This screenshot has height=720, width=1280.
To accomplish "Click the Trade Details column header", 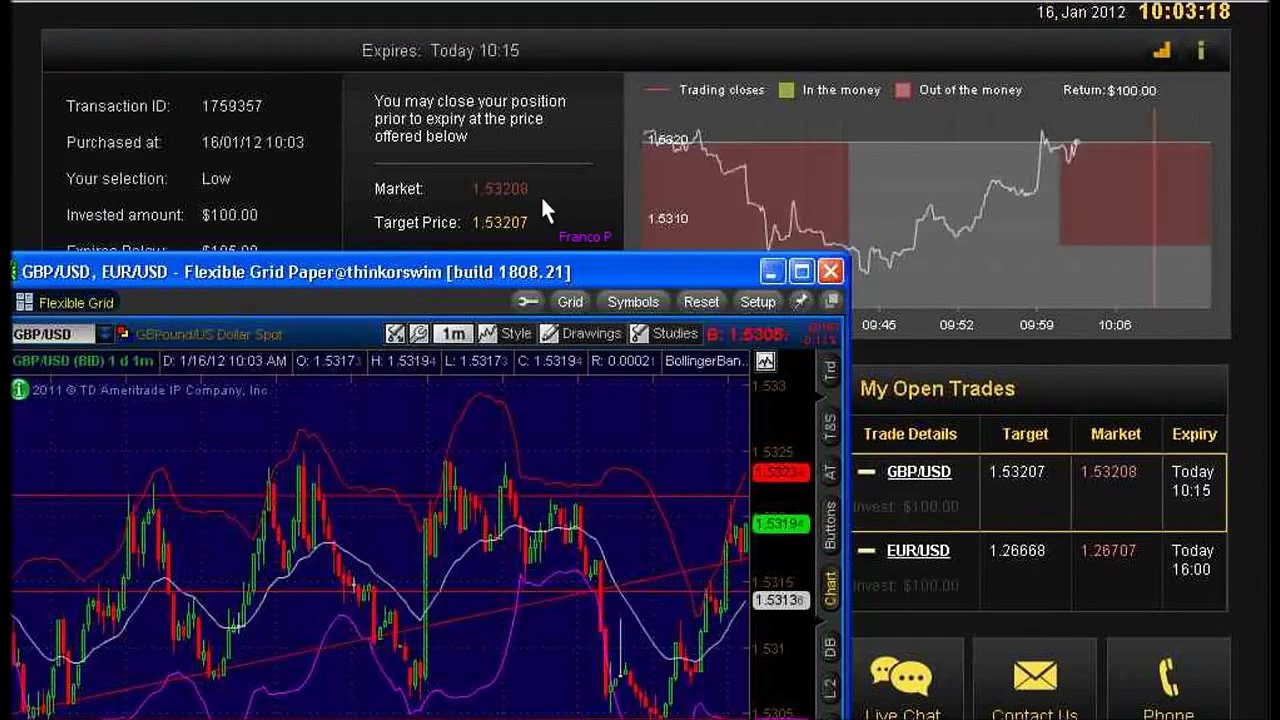I will point(910,434).
